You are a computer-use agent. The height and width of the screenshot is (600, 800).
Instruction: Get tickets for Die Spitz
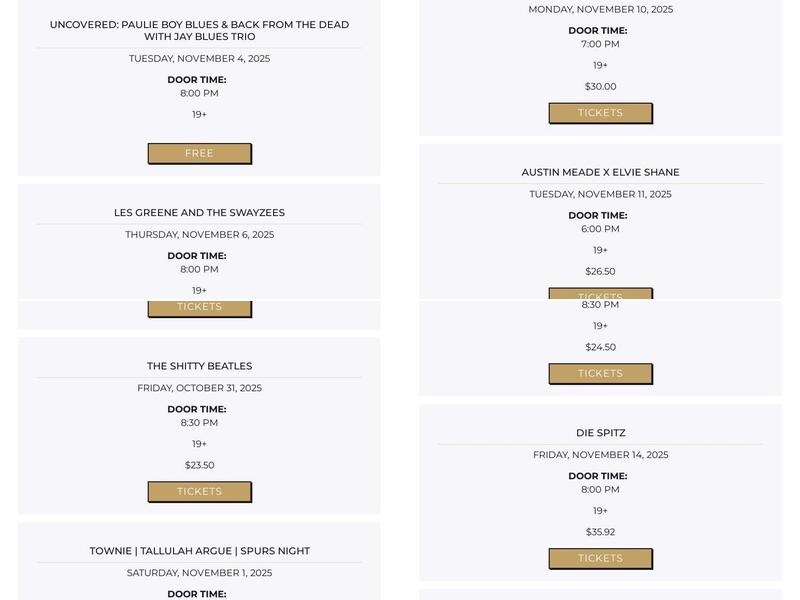tap(600, 558)
